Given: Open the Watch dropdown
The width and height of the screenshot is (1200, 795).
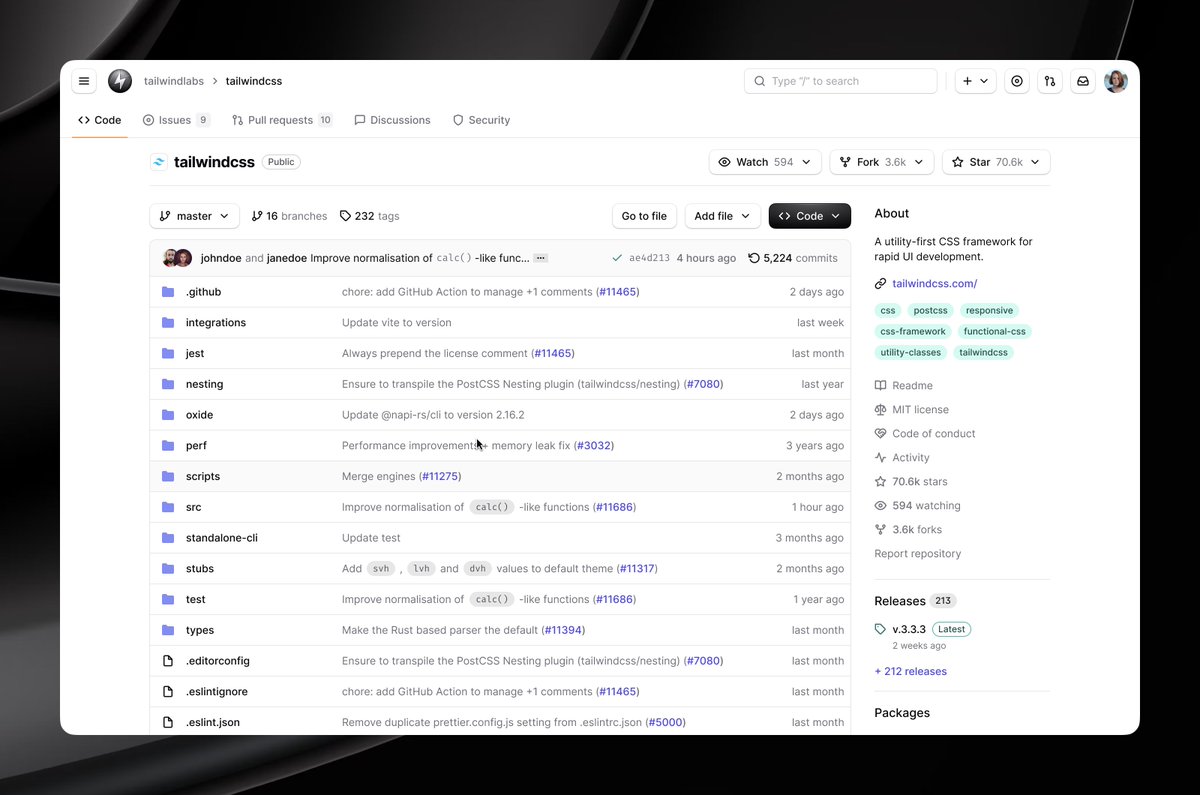Looking at the screenshot, I should pos(765,162).
